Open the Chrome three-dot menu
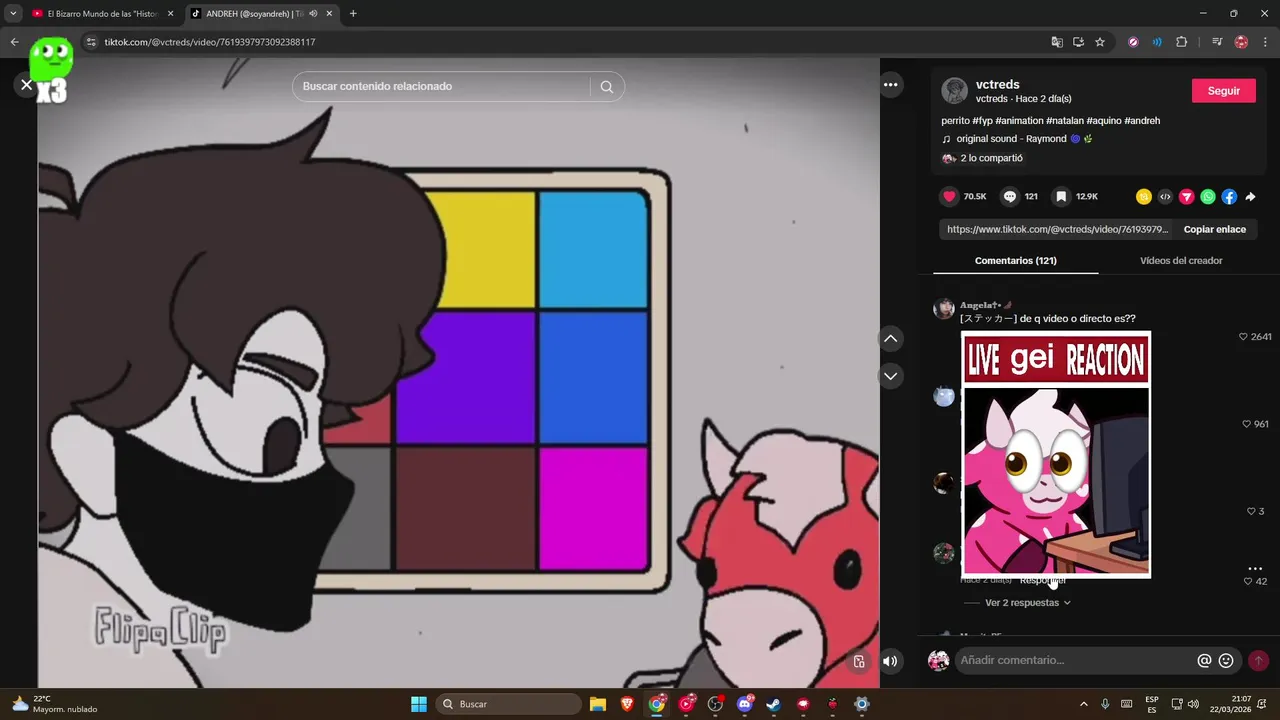The width and height of the screenshot is (1280, 720). point(1265,42)
